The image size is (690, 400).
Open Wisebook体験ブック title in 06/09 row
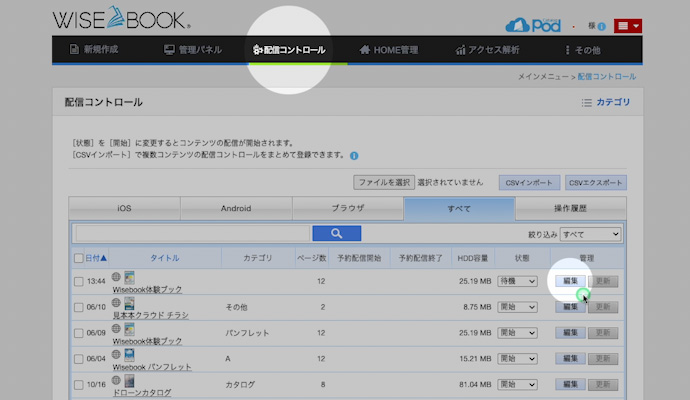(147, 341)
